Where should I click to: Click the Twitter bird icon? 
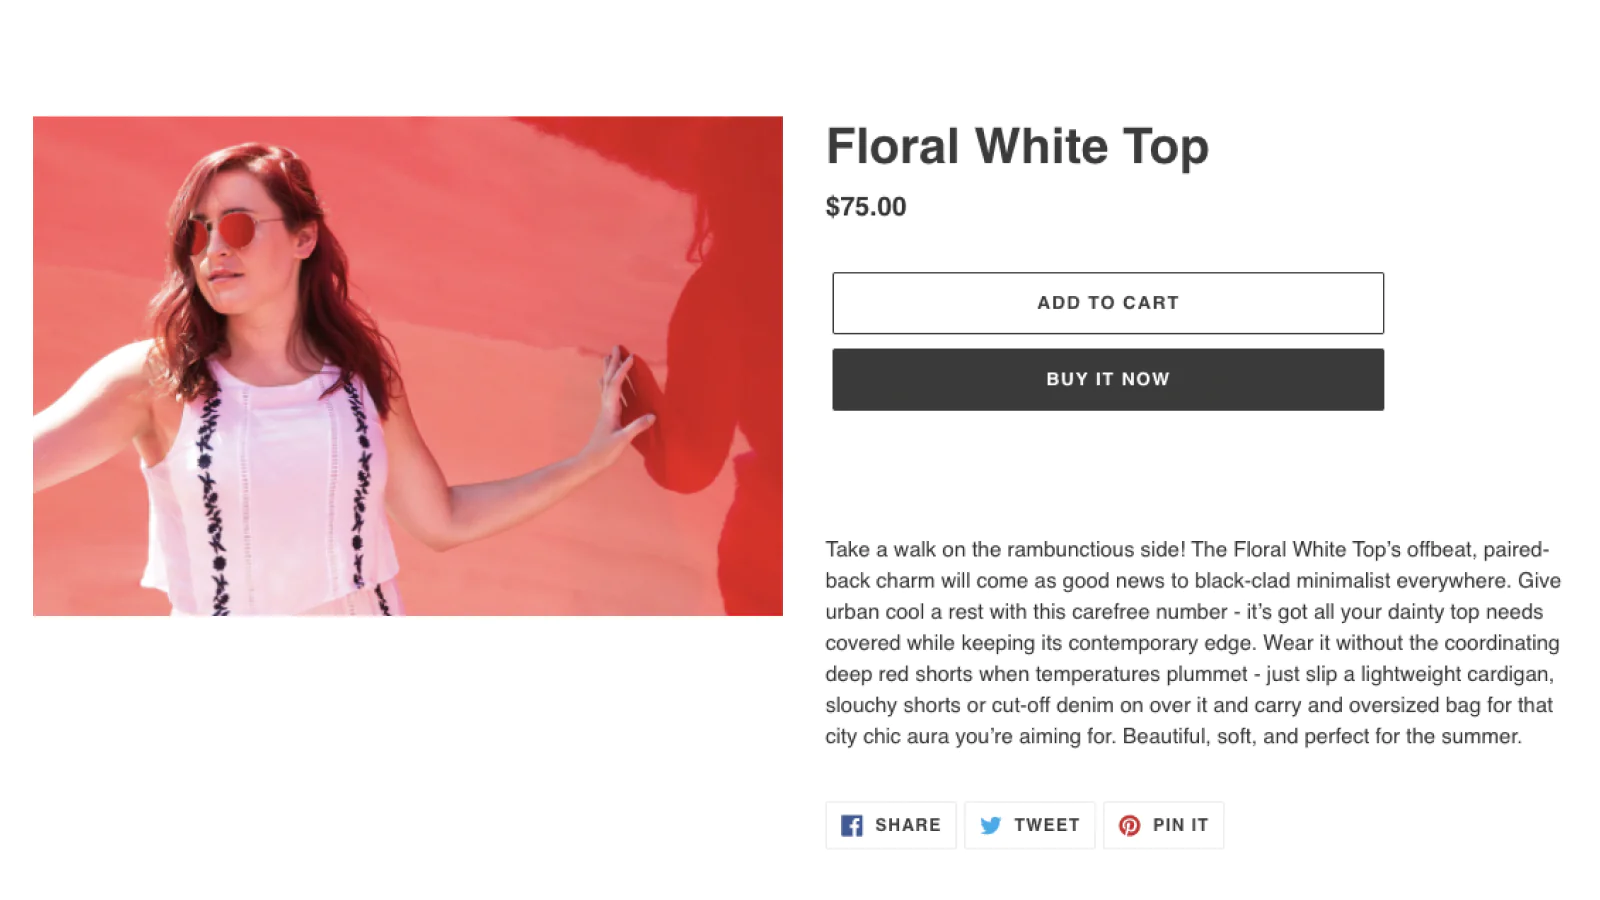click(x=990, y=825)
